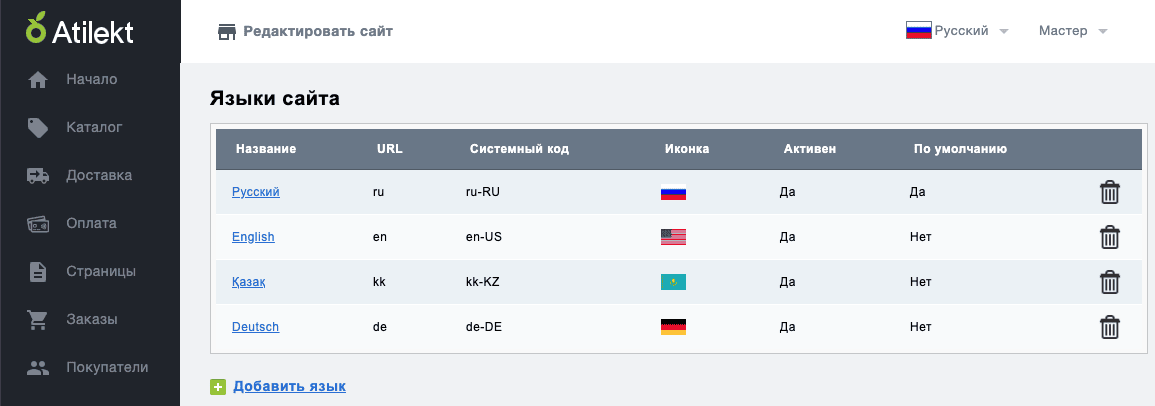
Task: Click the Atilekt logo
Action: (80, 29)
